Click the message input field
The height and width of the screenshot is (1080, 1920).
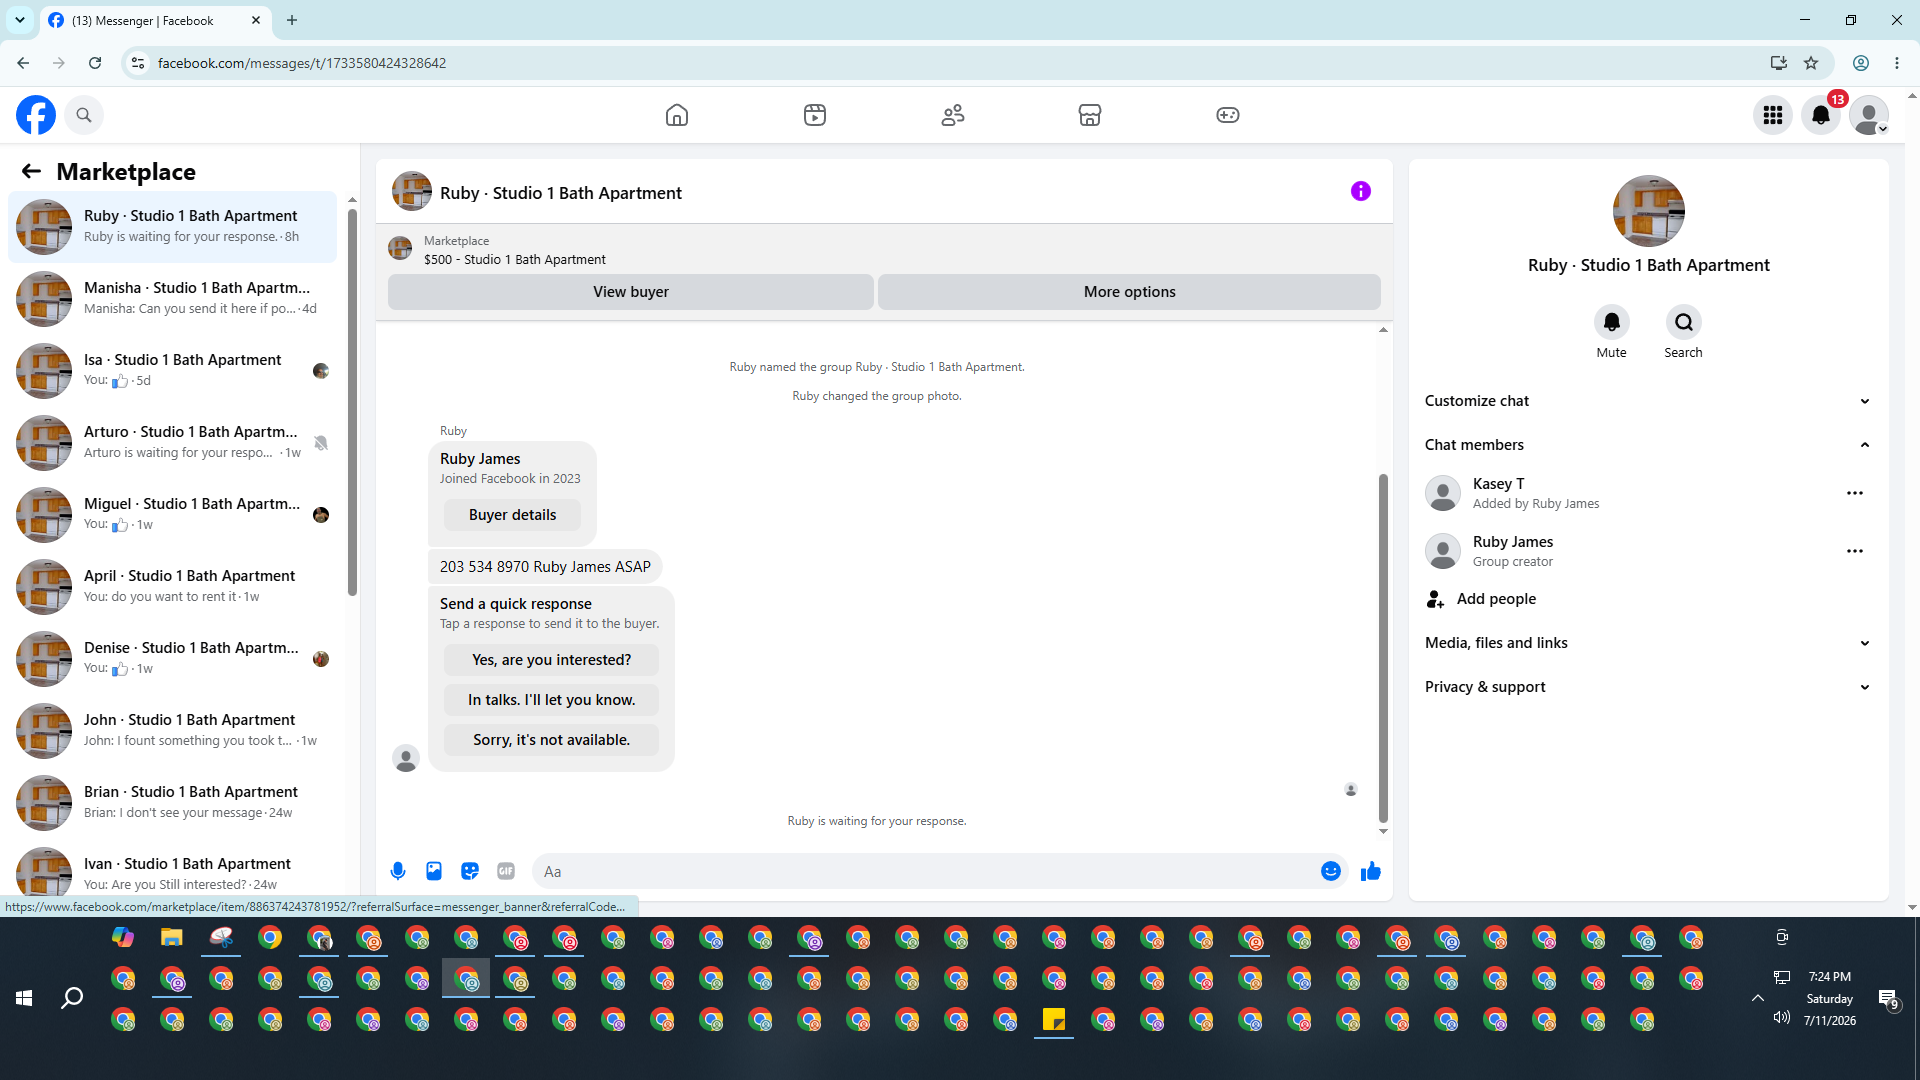(x=926, y=871)
